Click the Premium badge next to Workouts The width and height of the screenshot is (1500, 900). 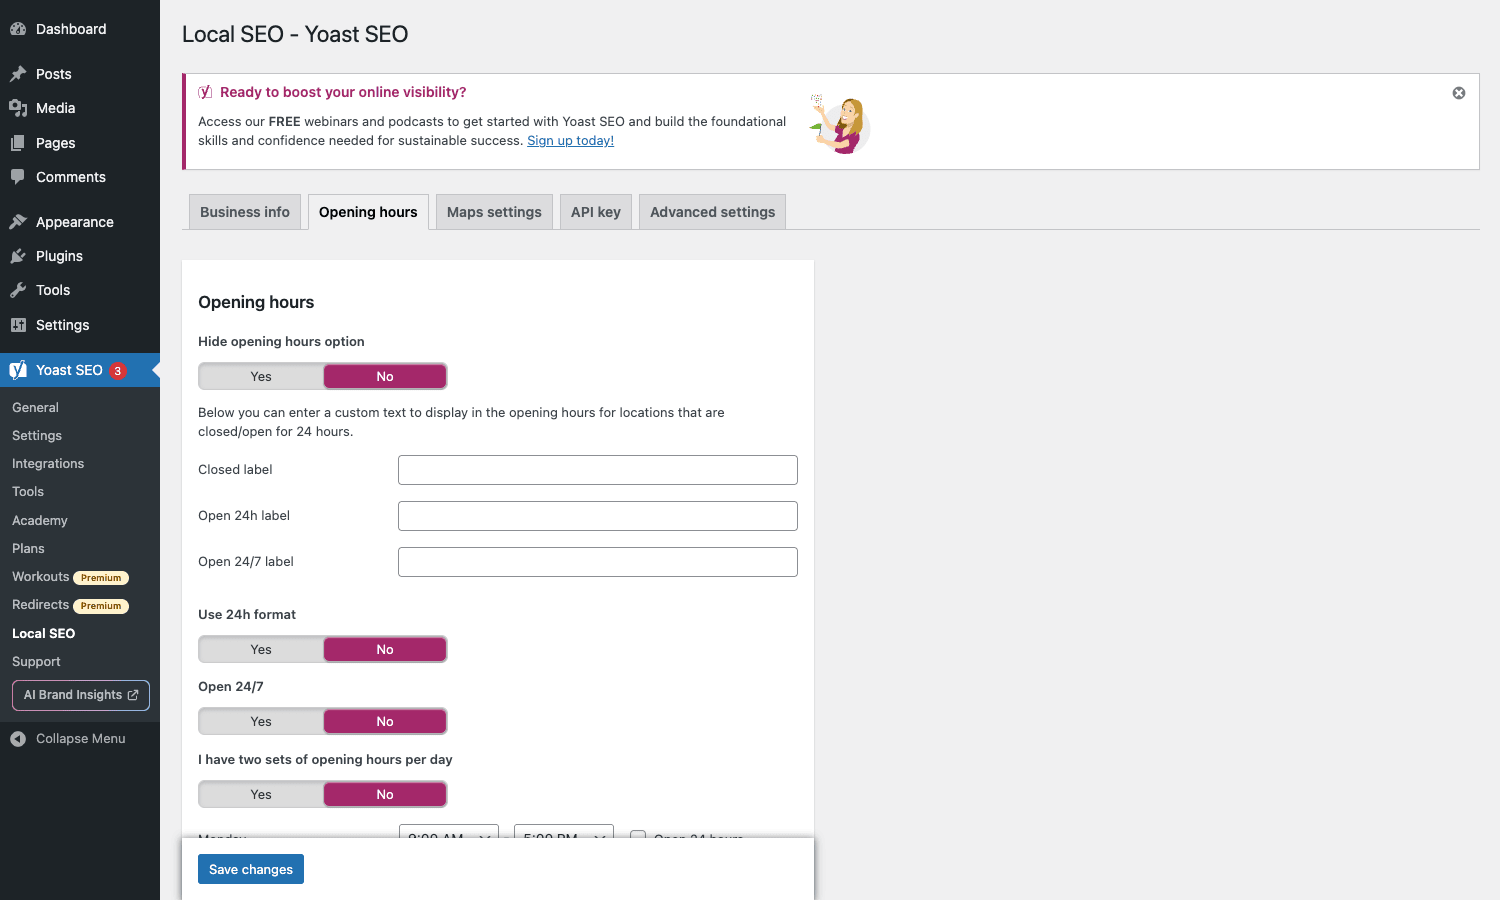click(x=101, y=578)
